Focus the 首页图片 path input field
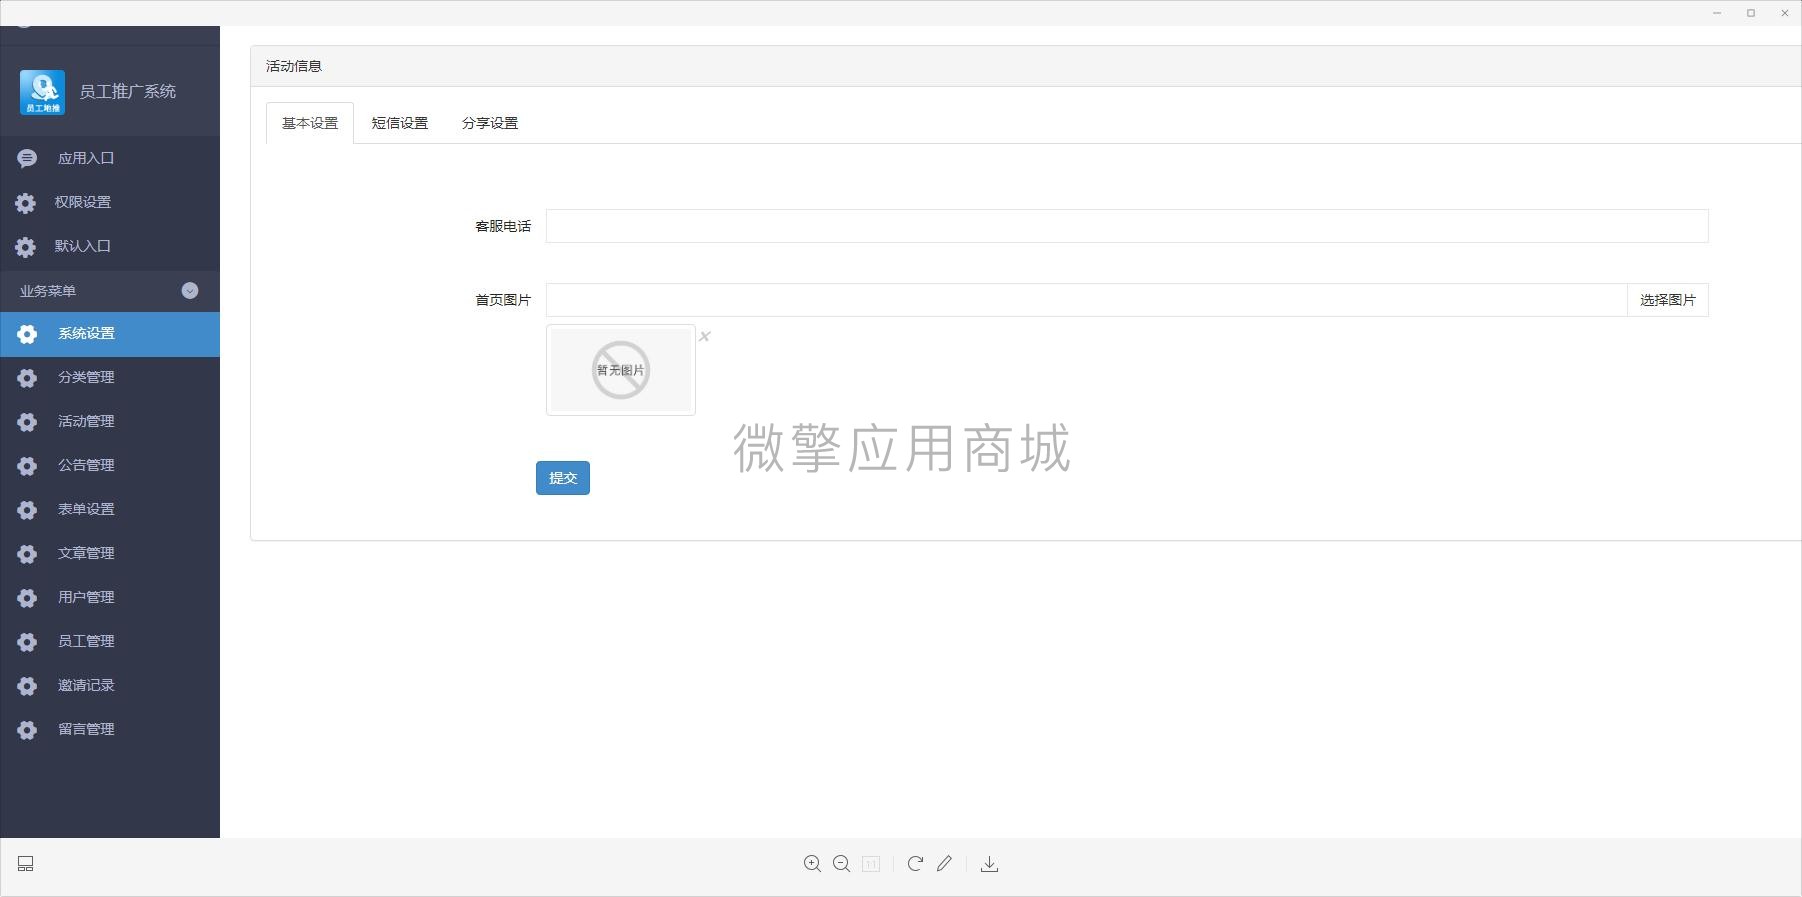This screenshot has height=897, width=1802. point(1087,300)
